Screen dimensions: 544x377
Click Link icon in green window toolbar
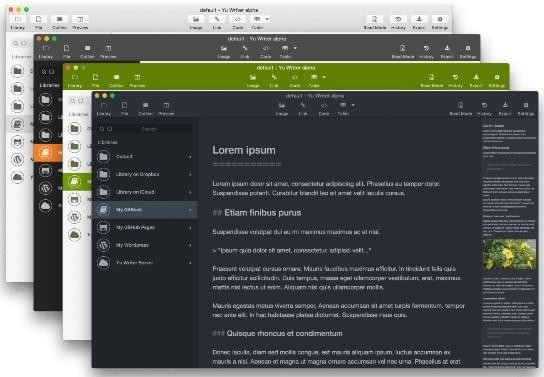point(274,77)
